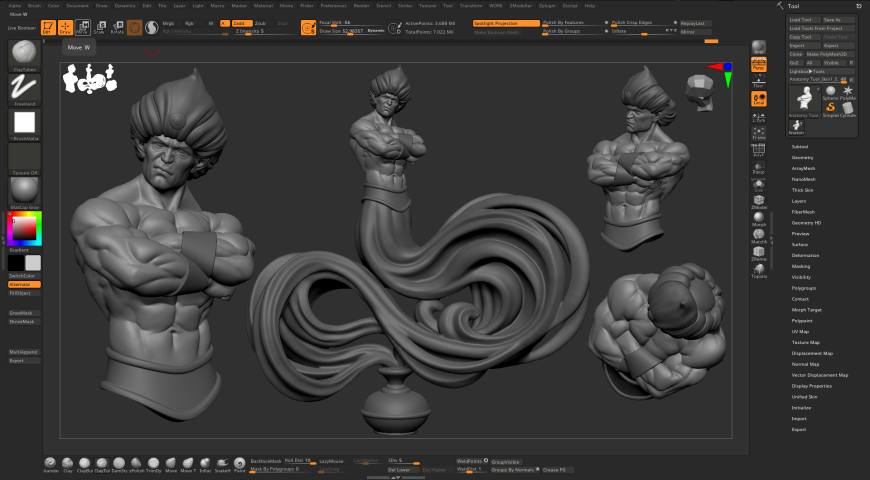Open the Freehand stroke selector
This screenshot has height=480, width=870.
click(x=24, y=89)
